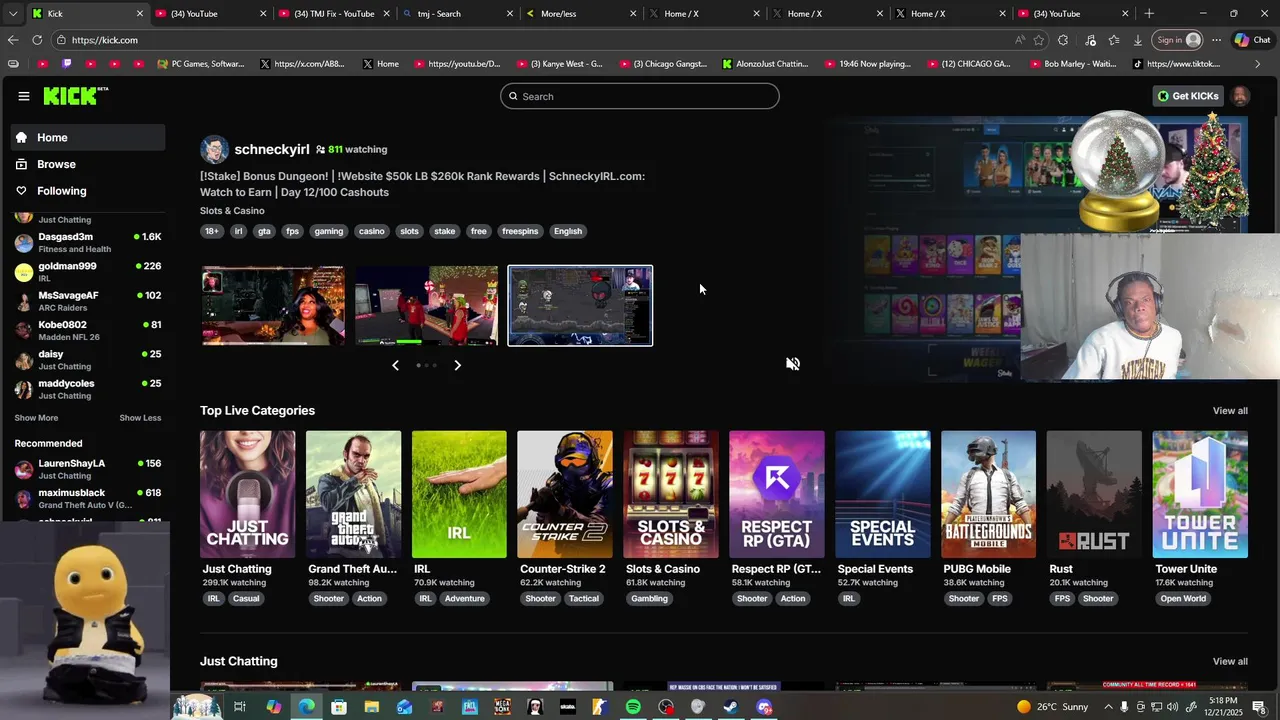
Task: Open a new browser tab
Action: pyautogui.click(x=1149, y=14)
